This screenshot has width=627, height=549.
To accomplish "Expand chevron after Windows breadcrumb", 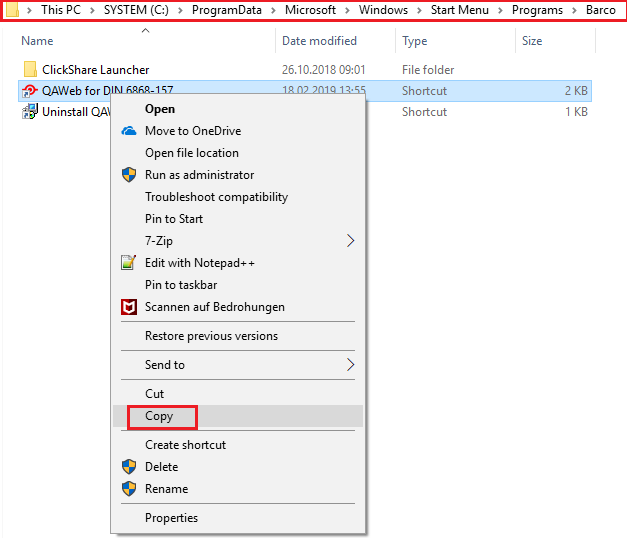I will point(419,10).
